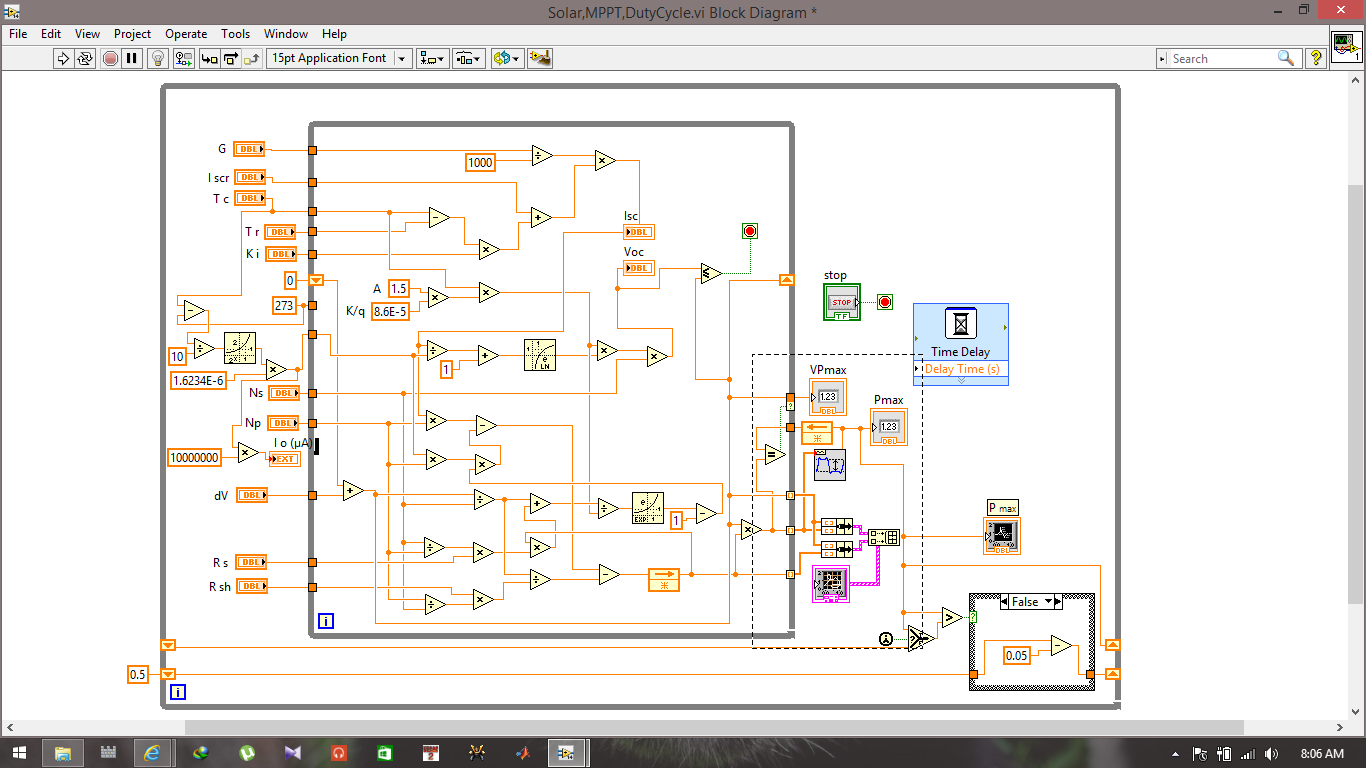Open File Explorer from the taskbar
The image size is (1366, 768).
click(x=63, y=752)
